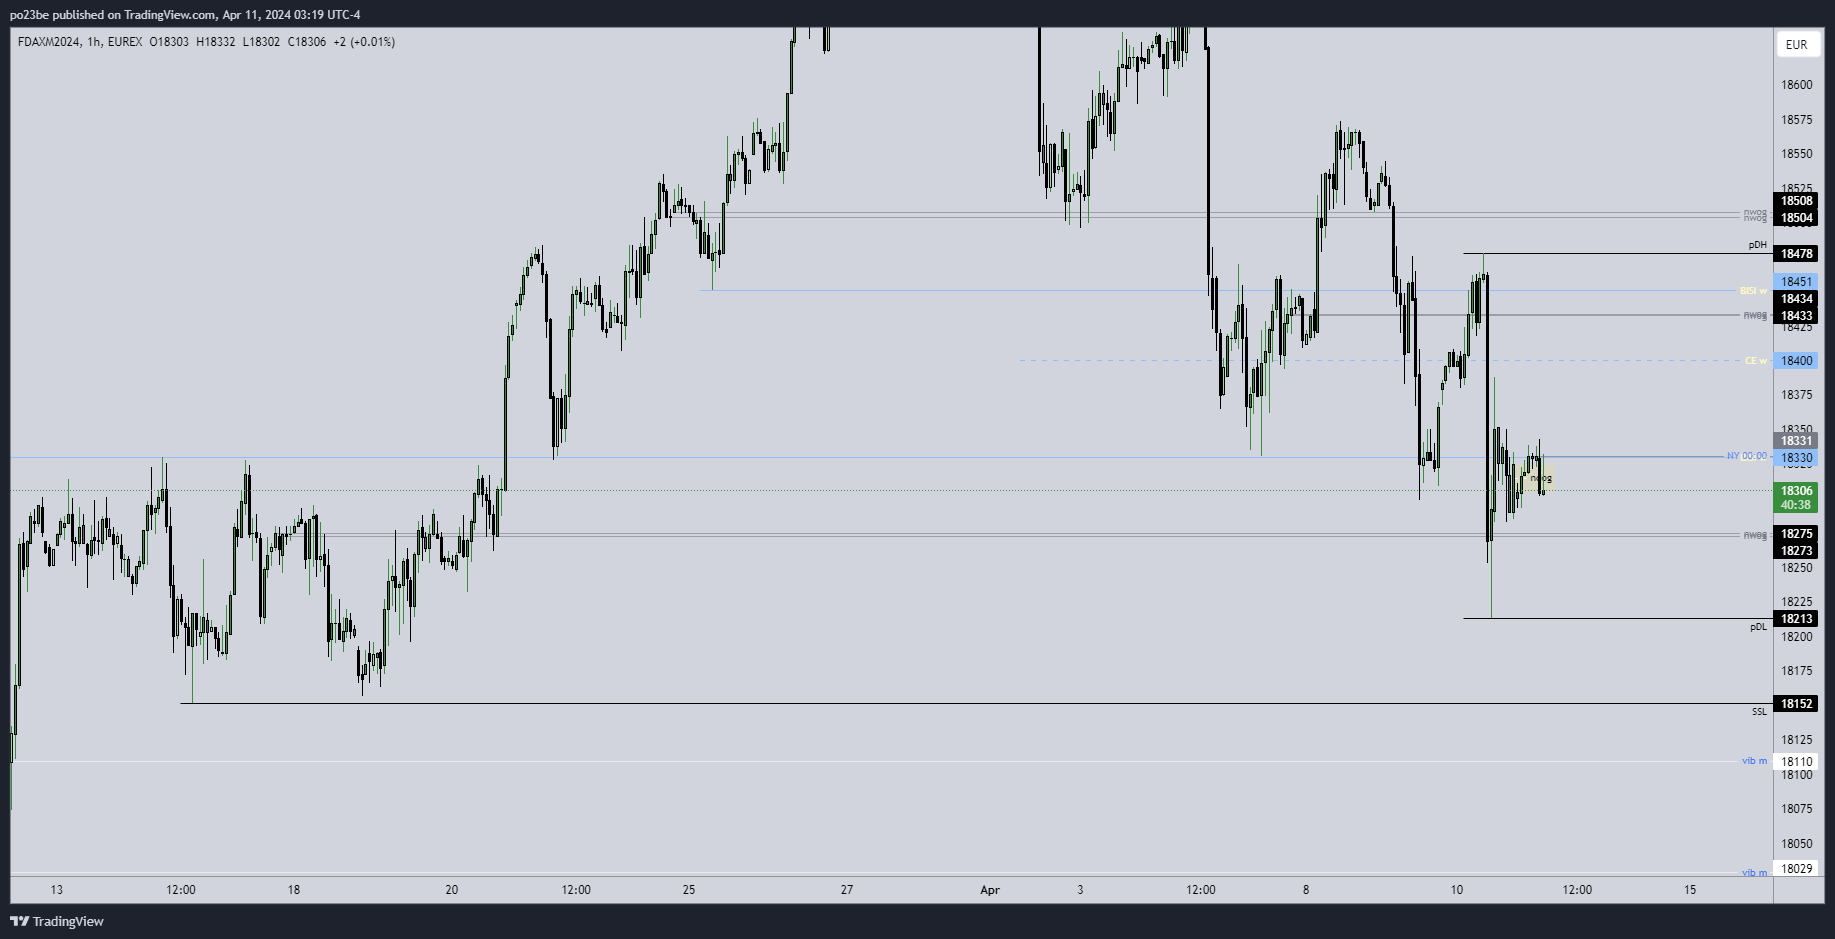
Task: Click Apr on the time axis
Action: coord(990,890)
